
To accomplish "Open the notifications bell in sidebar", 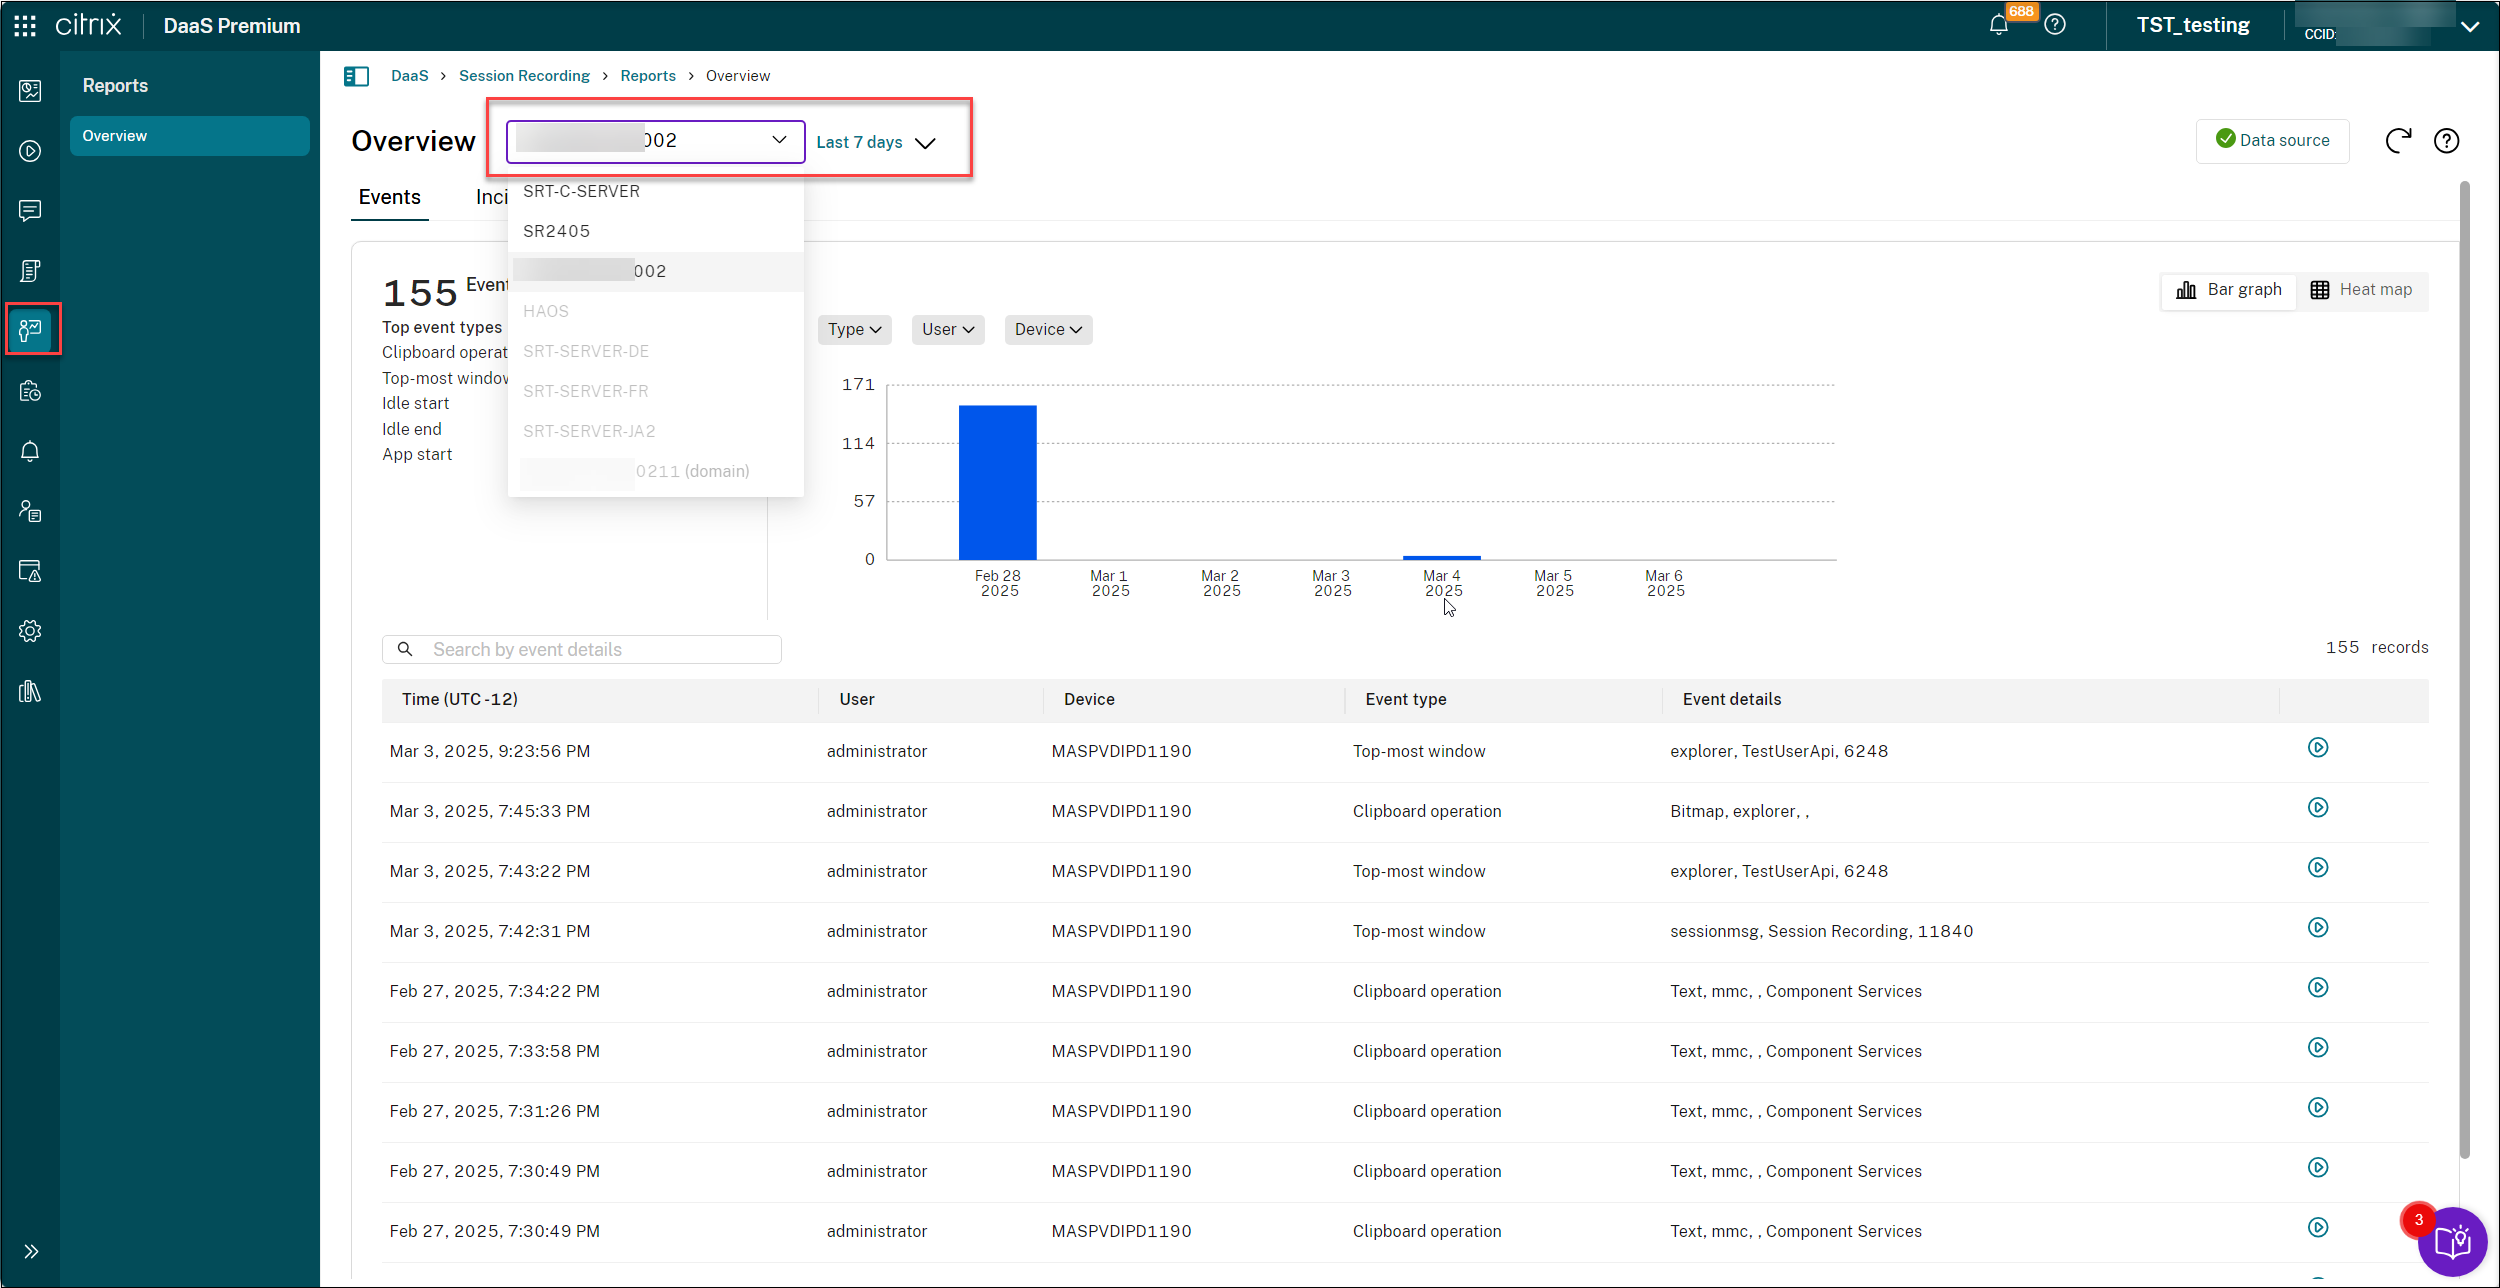I will point(30,452).
